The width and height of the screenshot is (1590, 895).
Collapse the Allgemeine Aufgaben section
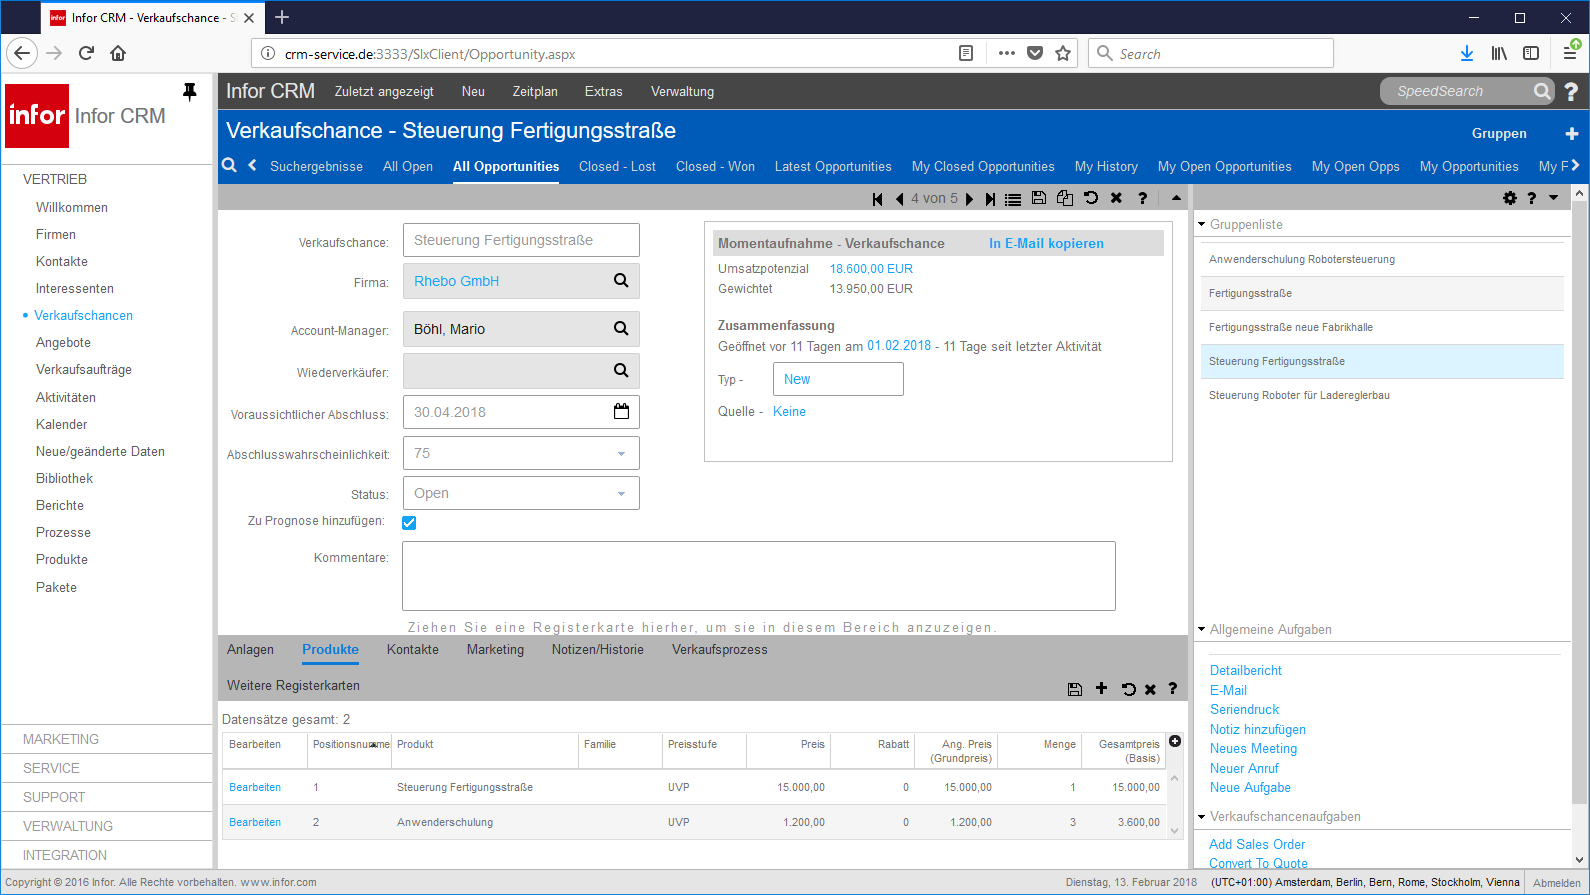(x=1202, y=629)
